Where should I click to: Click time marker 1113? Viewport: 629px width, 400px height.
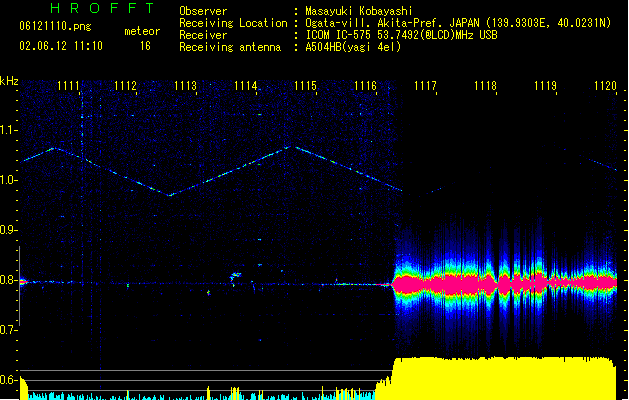click(185, 86)
